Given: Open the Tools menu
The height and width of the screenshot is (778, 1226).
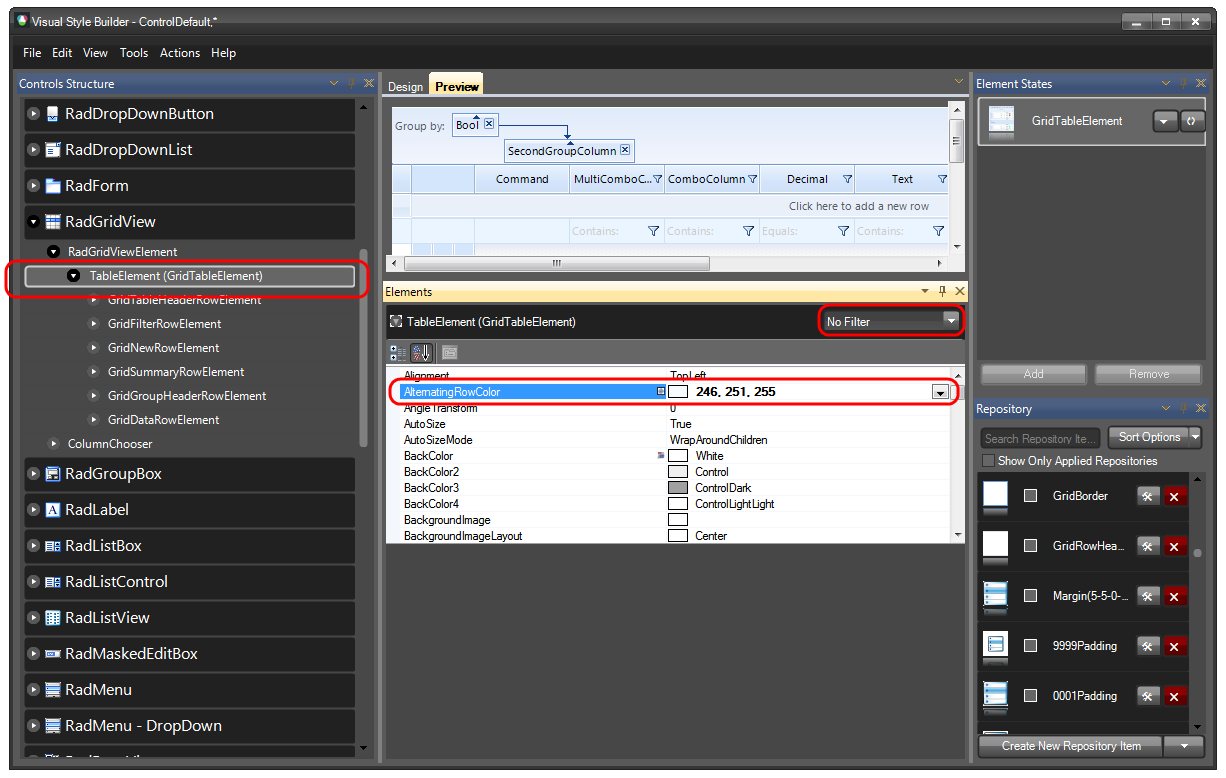Looking at the screenshot, I should pyautogui.click(x=134, y=53).
